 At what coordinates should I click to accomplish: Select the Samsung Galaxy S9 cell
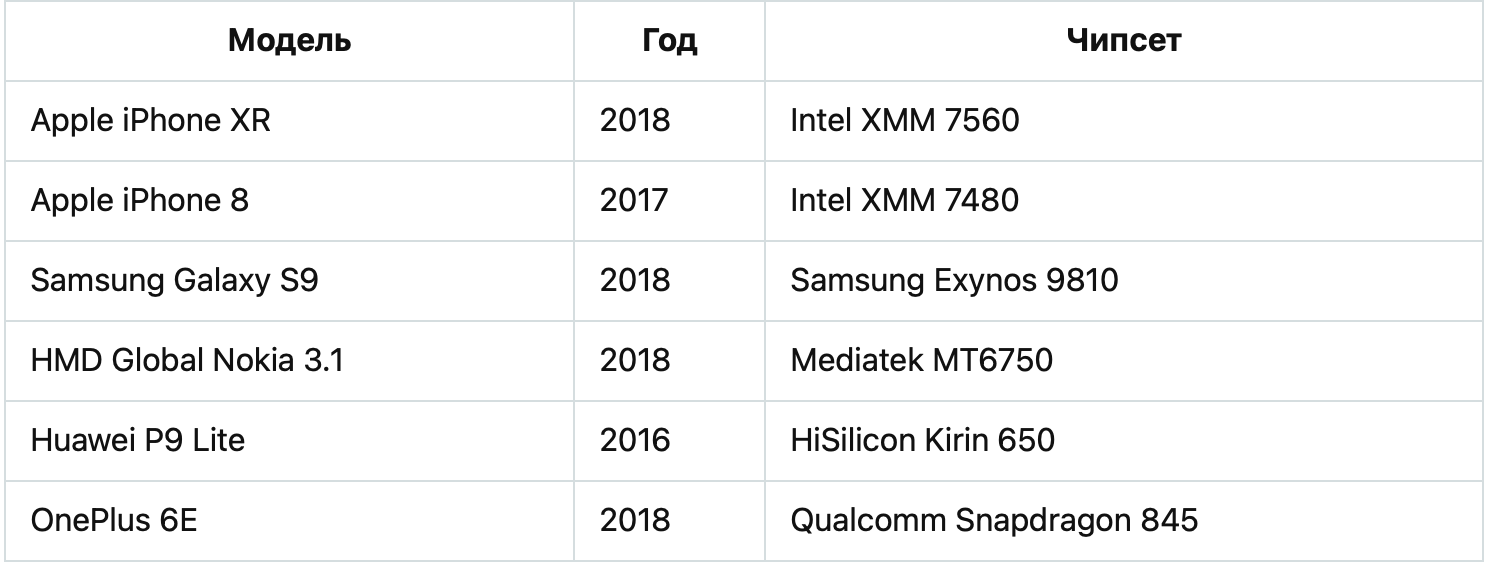[289, 281]
